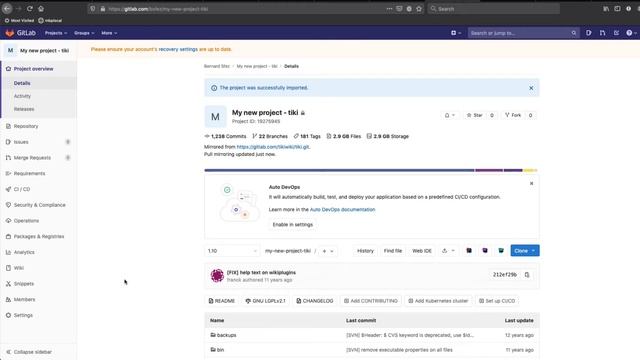Image resolution: width=640 pixels, height=360 pixels.
Task: Click Add Kubernetes cluster
Action: pos(438,301)
